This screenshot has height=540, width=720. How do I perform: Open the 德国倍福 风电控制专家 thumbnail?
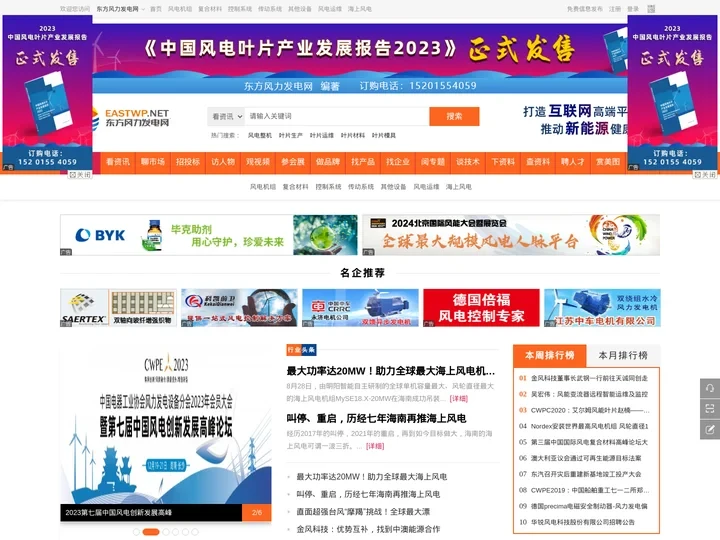[481, 308]
